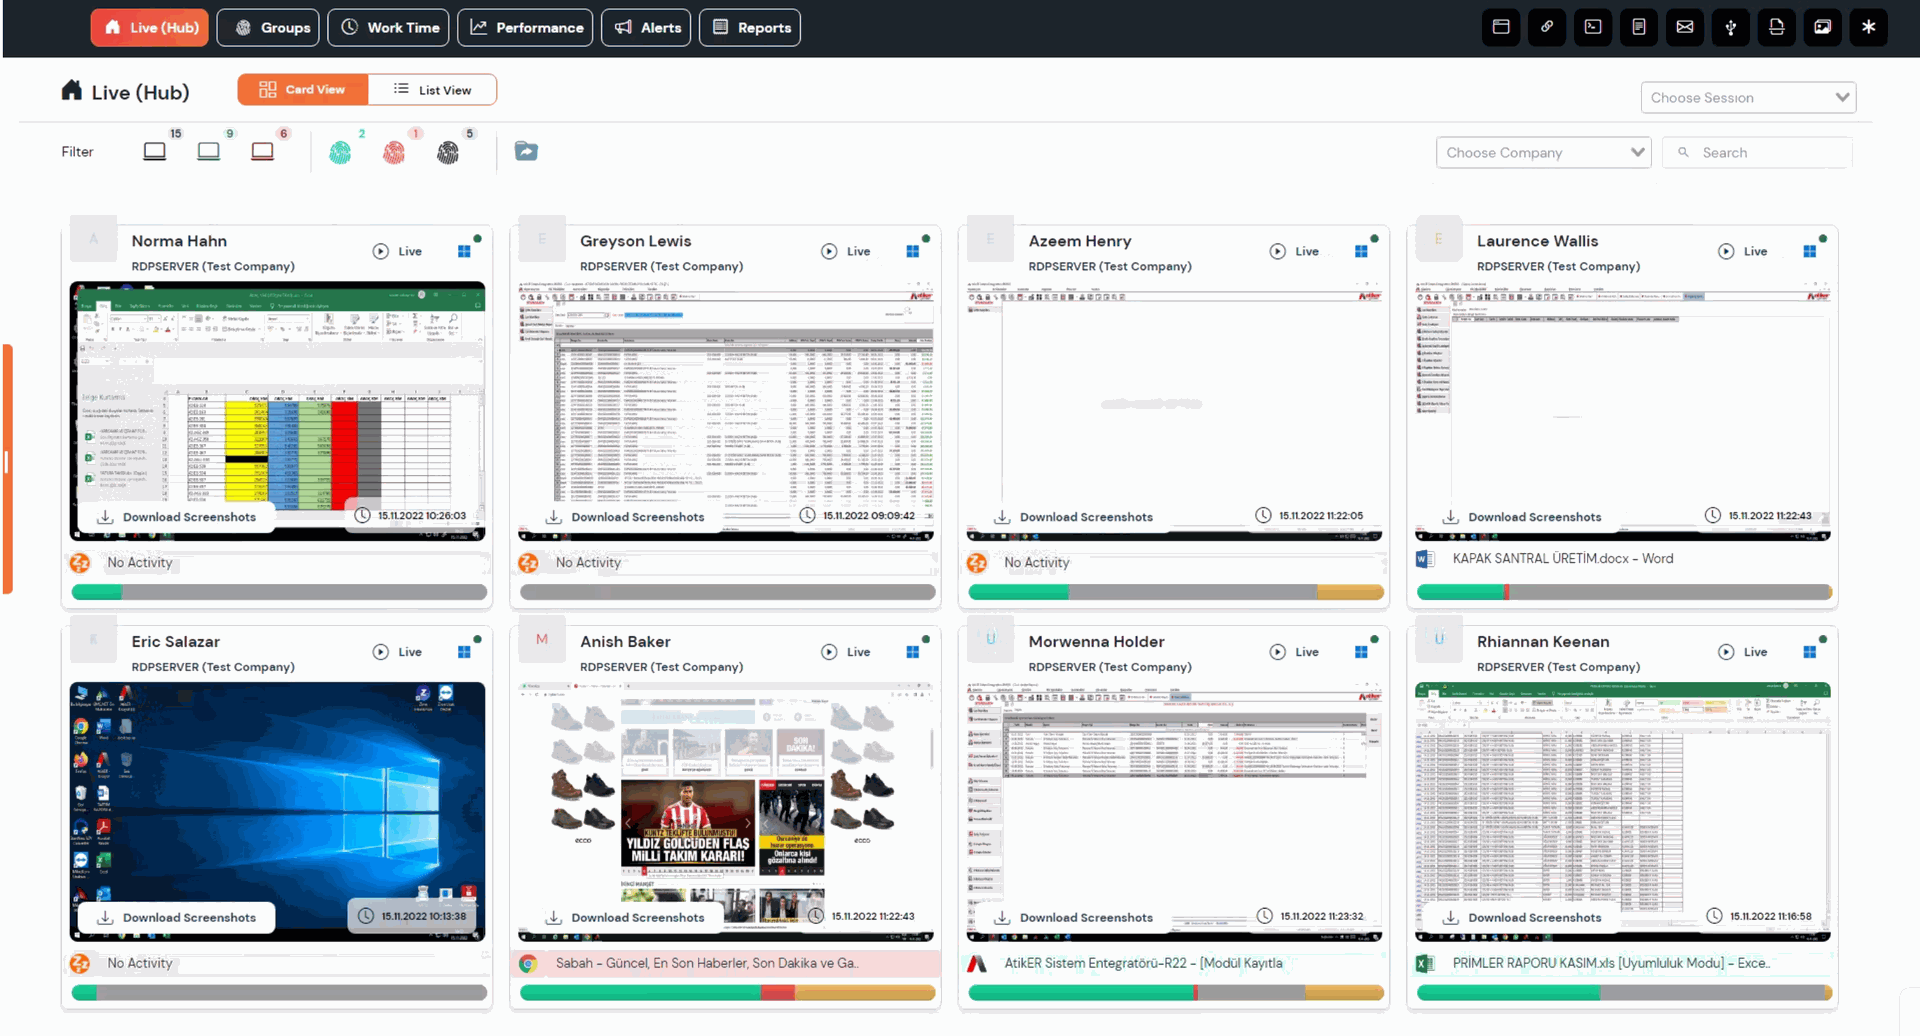Image resolution: width=1920 pixels, height=1036 pixels.
Task: Click Rhiannan Keenan's activity progress bar
Action: [1623, 993]
